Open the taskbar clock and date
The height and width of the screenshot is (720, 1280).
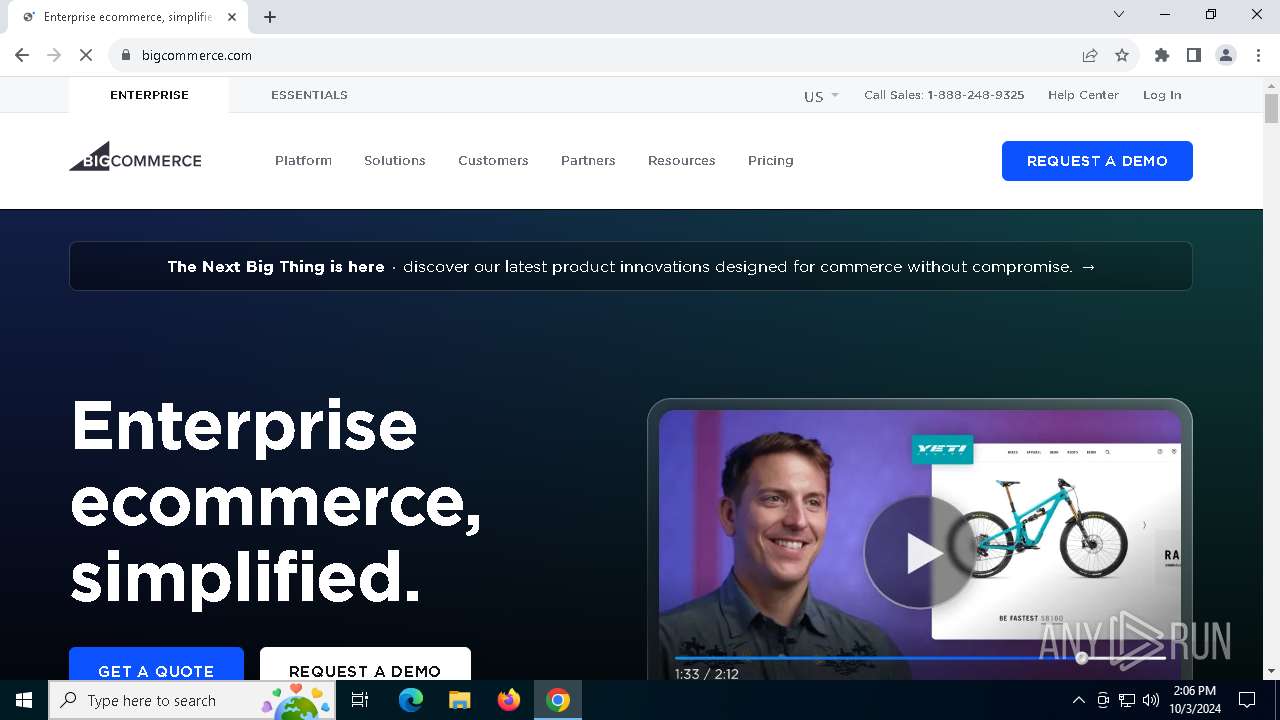(x=1194, y=700)
